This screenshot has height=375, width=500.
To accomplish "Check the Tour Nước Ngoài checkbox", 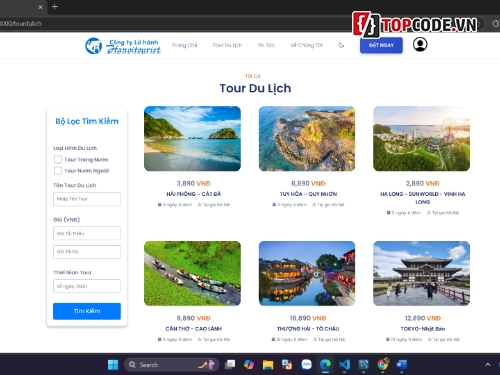I will tap(58, 171).
